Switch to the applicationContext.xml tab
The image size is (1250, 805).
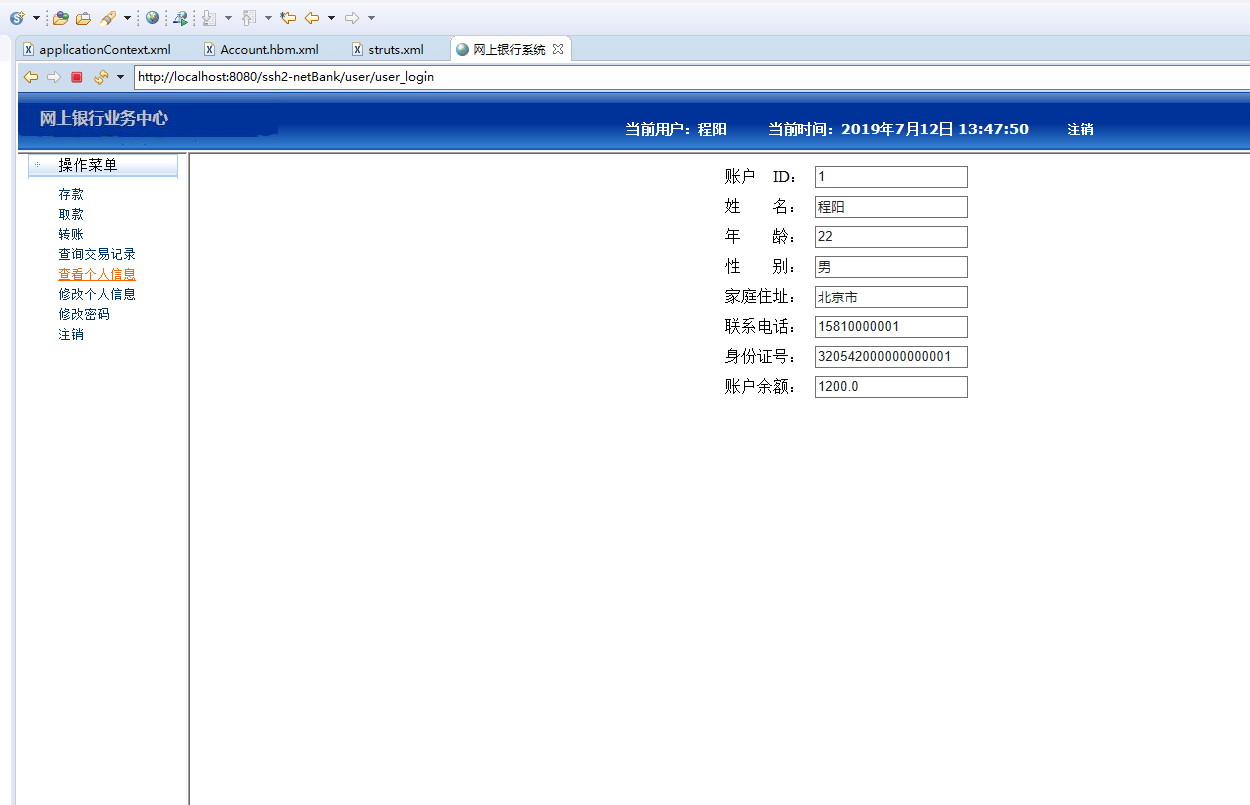[x=103, y=48]
